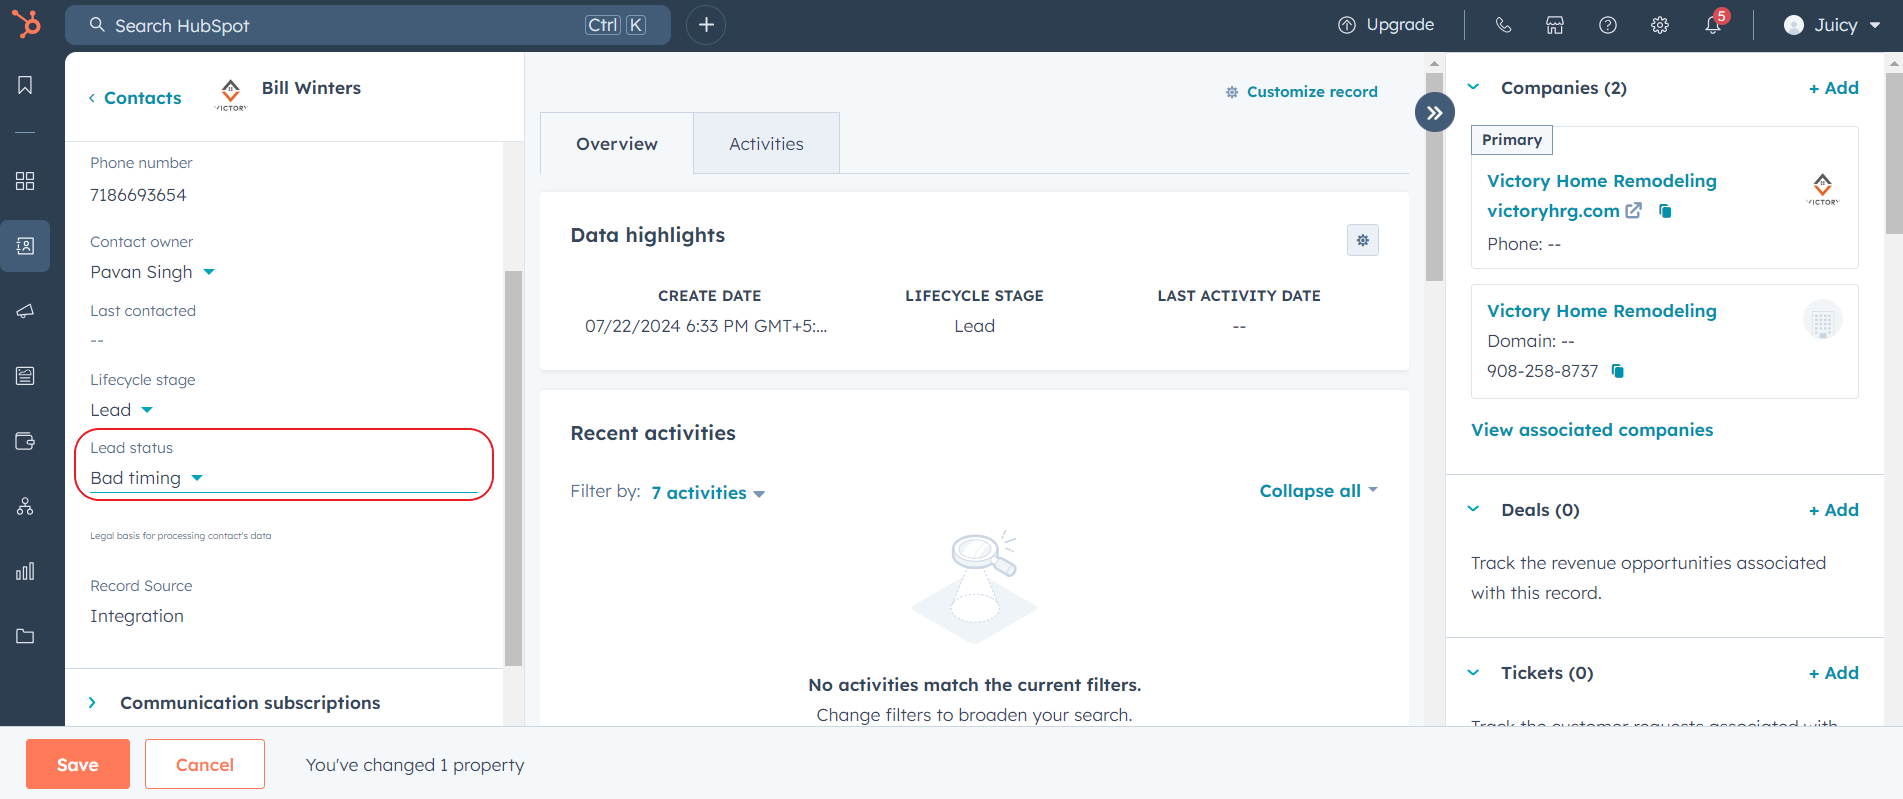Open Contact owner Pavan Singh dropdown
Screen dimensions: 1903x799
point(153,272)
